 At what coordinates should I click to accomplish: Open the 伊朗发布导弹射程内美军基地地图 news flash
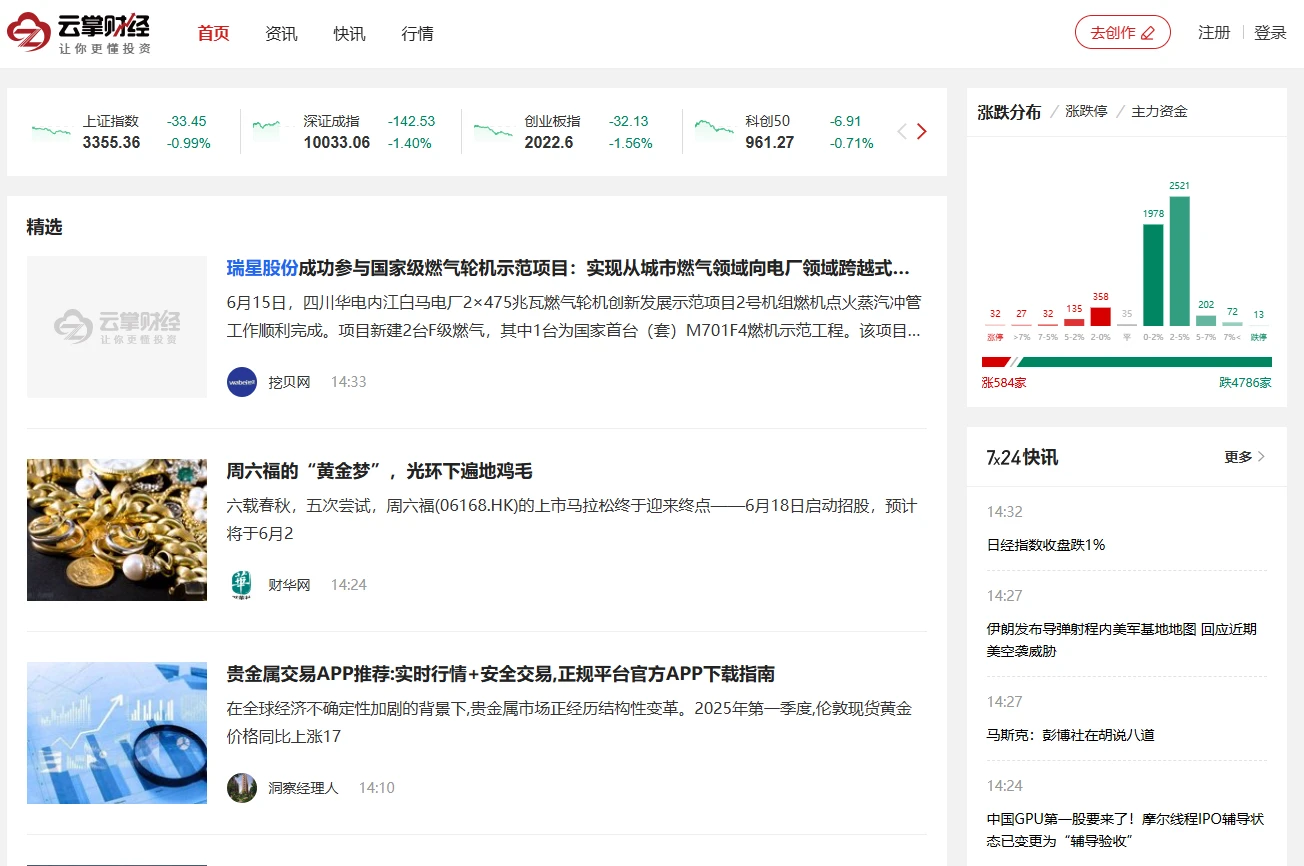click(1122, 640)
